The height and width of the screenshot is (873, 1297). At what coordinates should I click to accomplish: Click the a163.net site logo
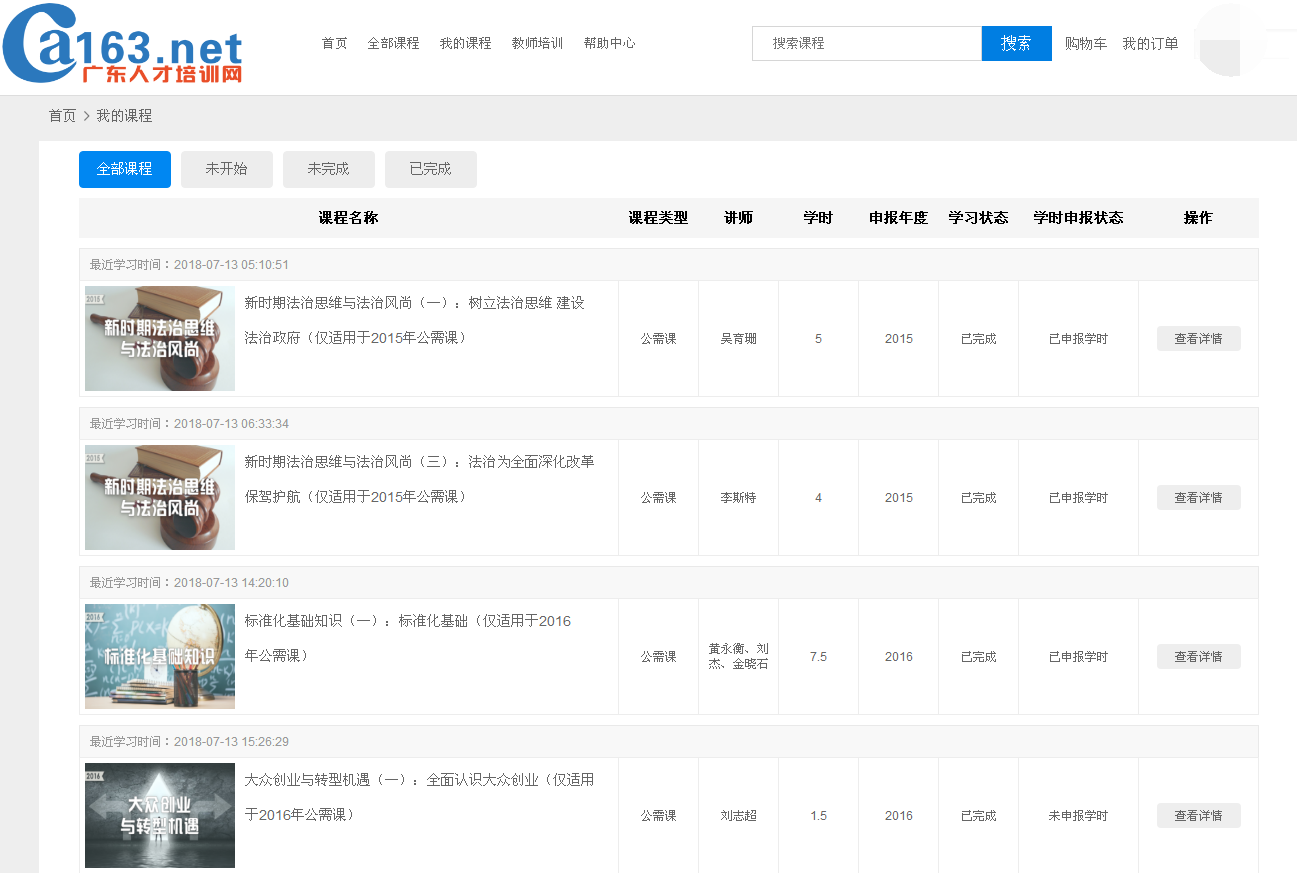(x=123, y=45)
